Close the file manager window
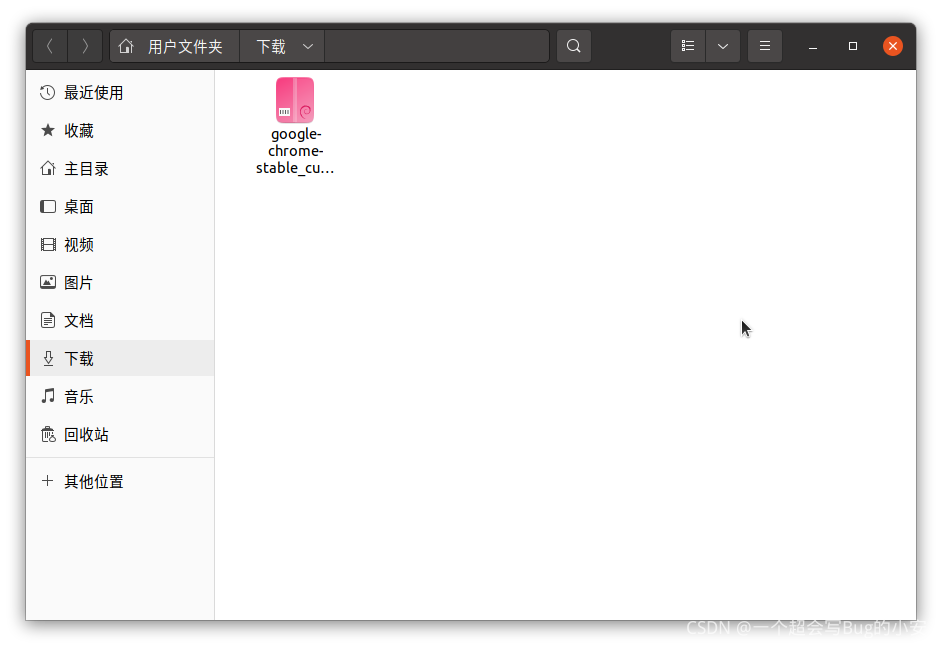 [x=893, y=46]
